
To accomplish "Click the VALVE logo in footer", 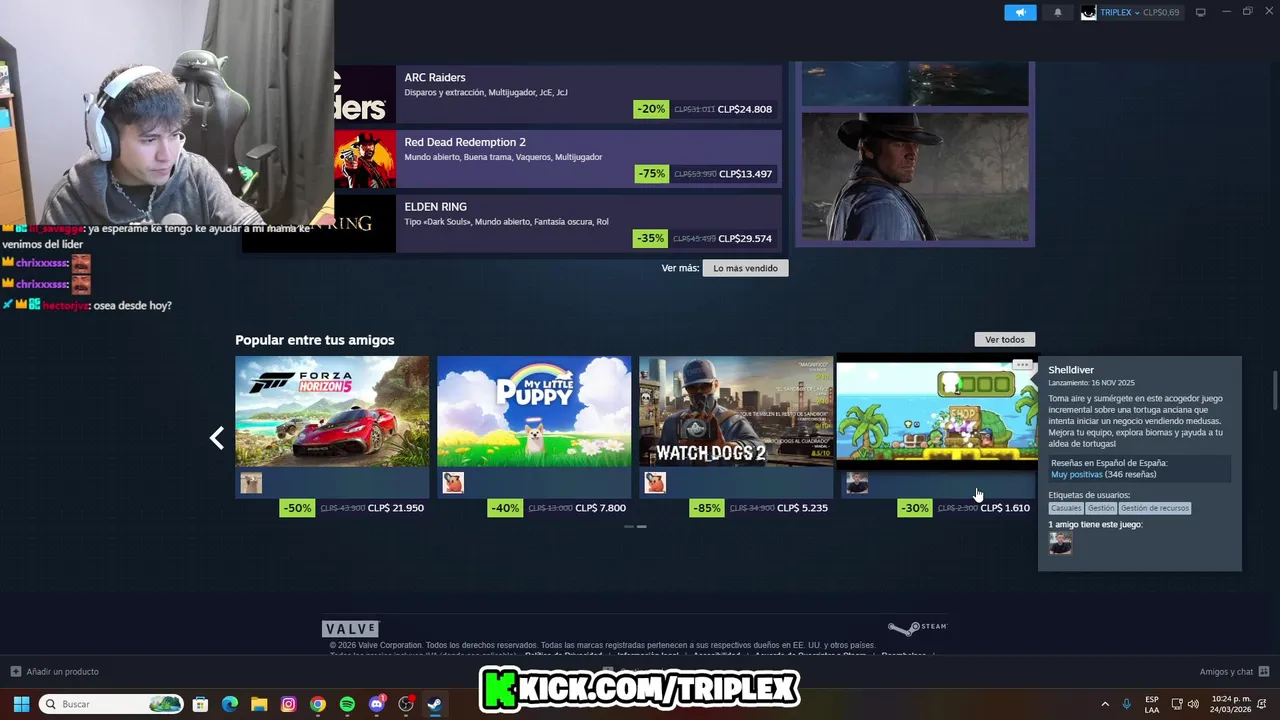I will (x=350, y=629).
